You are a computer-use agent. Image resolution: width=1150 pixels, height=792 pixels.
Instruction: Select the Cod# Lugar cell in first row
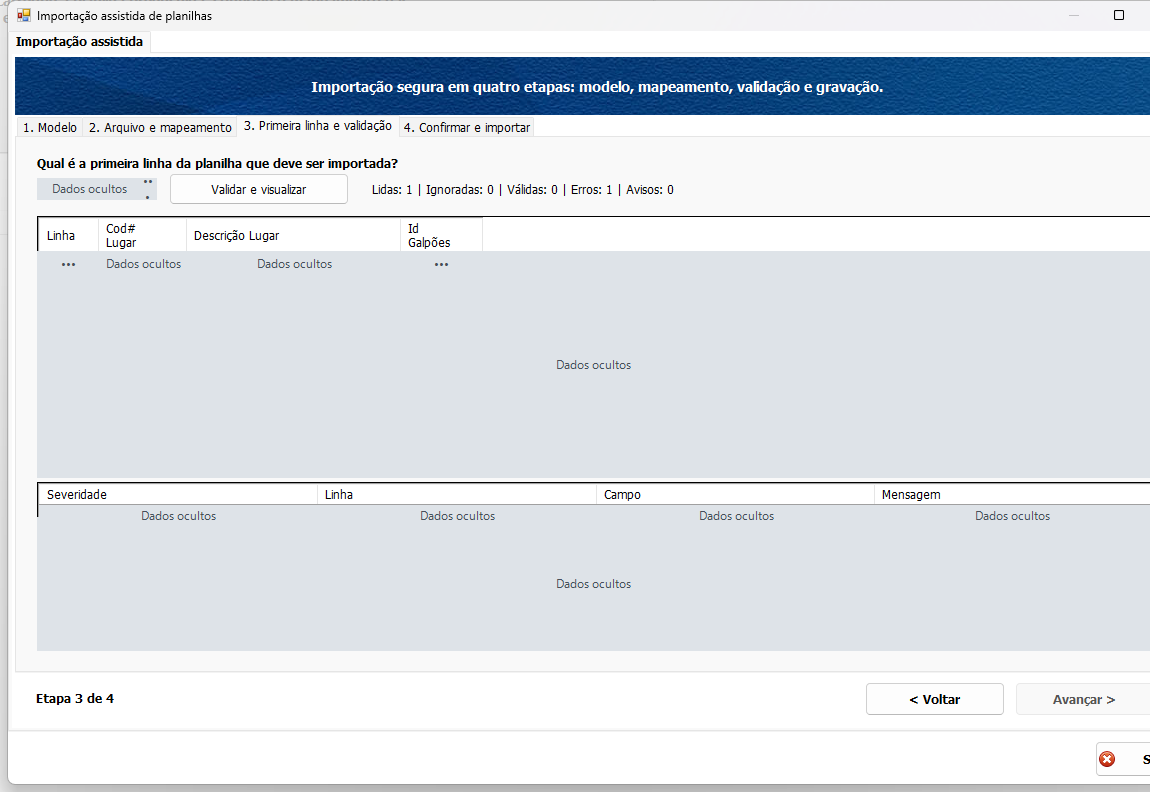tap(143, 264)
